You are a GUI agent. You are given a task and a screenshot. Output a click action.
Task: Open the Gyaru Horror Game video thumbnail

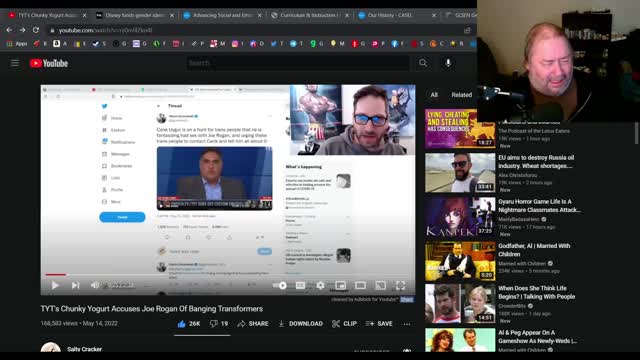(460, 217)
